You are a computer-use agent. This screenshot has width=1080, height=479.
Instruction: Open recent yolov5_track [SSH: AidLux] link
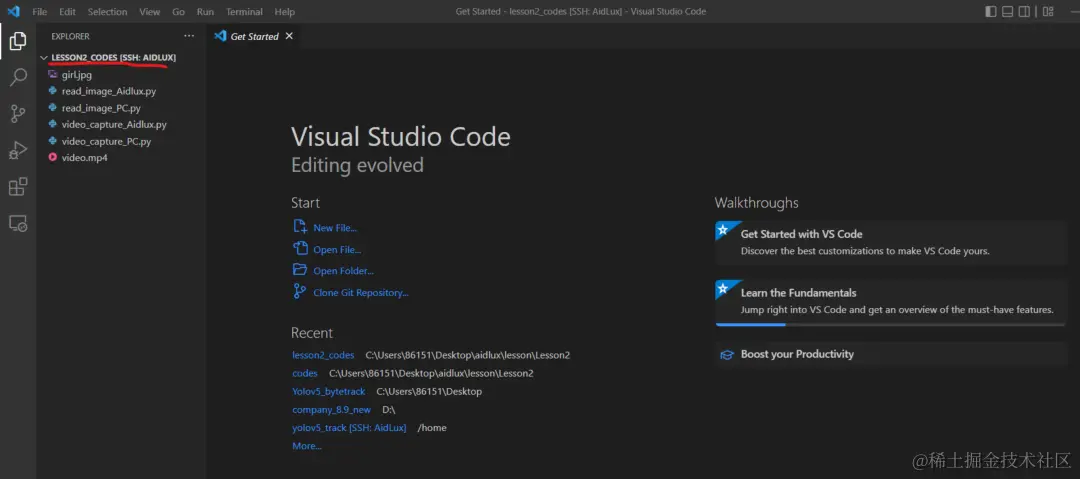pos(349,428)
